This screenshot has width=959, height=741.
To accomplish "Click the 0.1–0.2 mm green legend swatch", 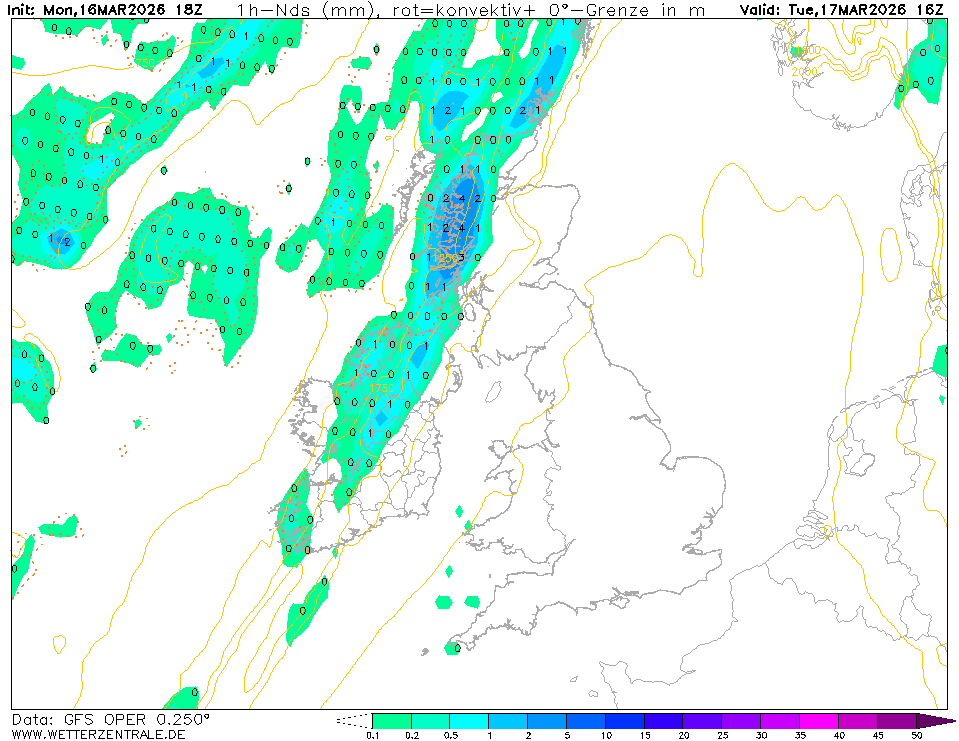I will 391,720.
